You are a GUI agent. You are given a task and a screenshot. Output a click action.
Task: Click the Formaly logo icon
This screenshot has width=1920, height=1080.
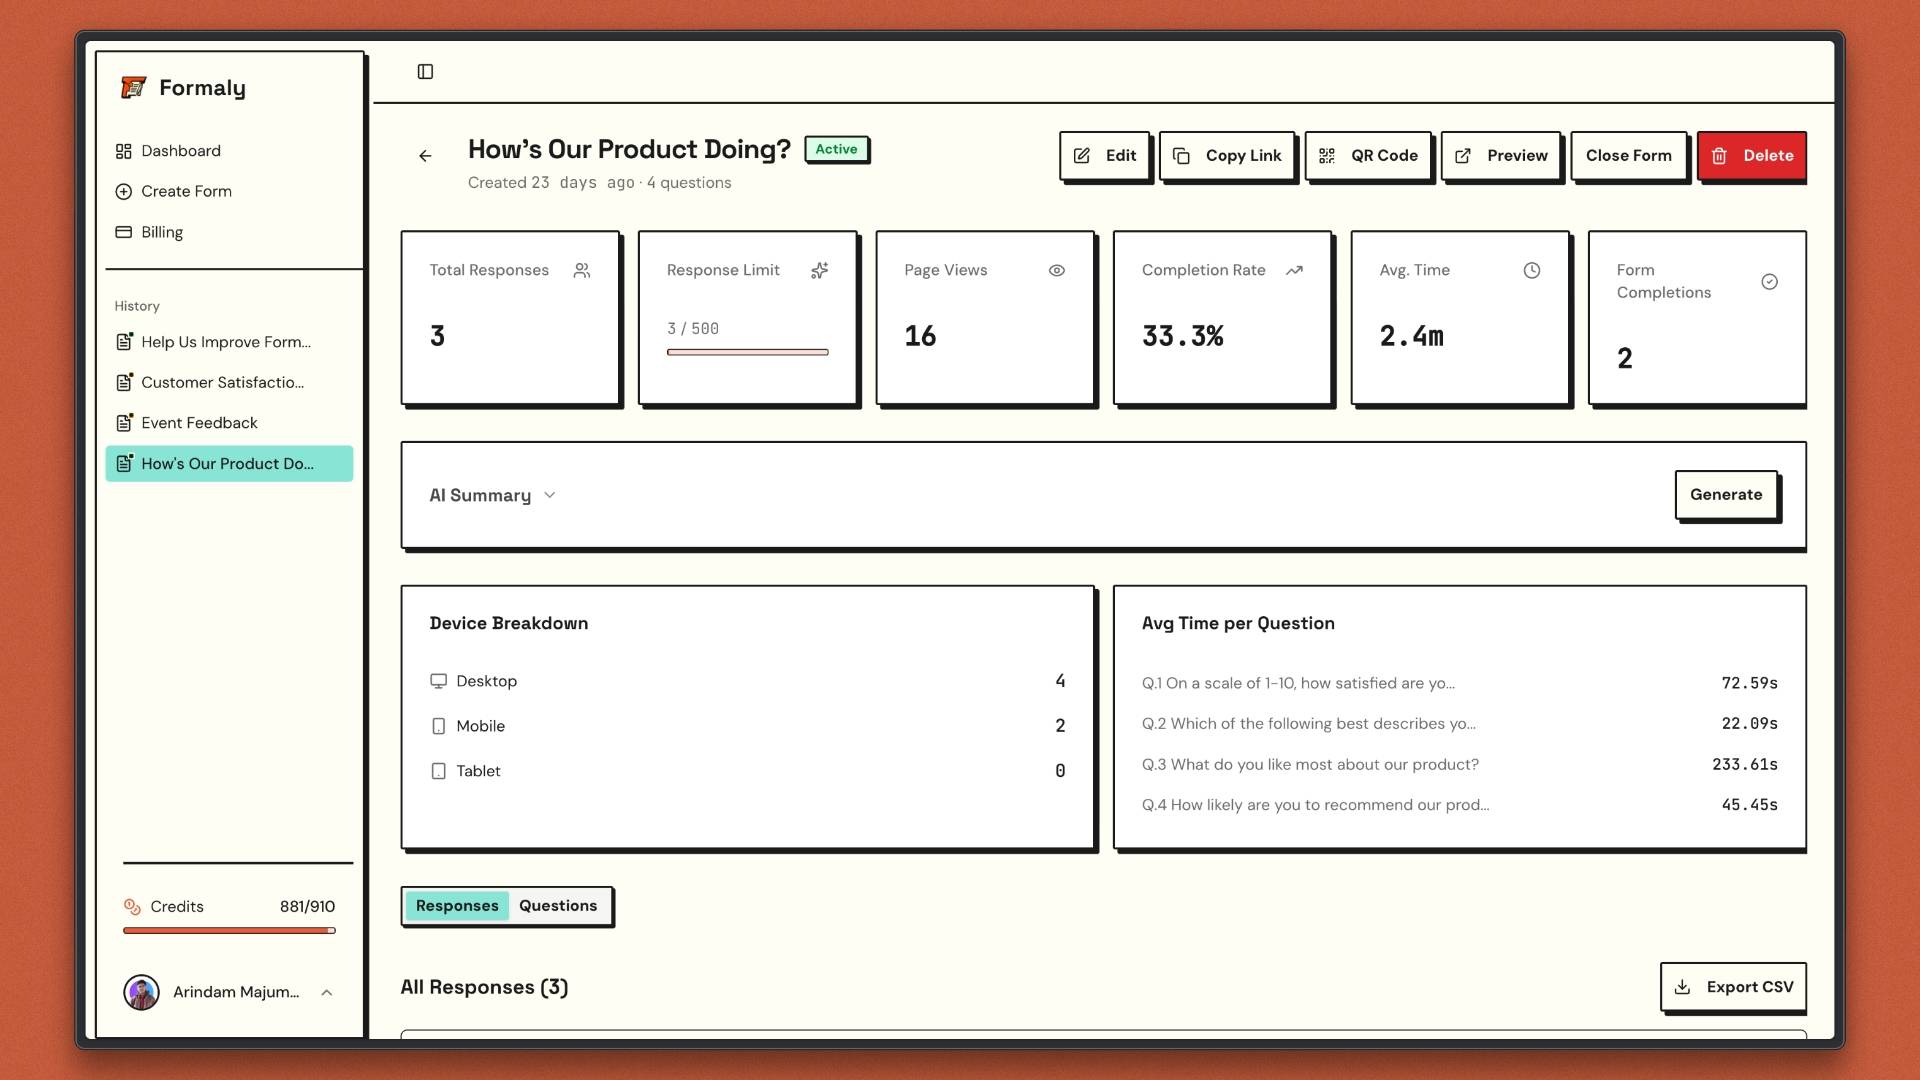(x=133, y=88)
